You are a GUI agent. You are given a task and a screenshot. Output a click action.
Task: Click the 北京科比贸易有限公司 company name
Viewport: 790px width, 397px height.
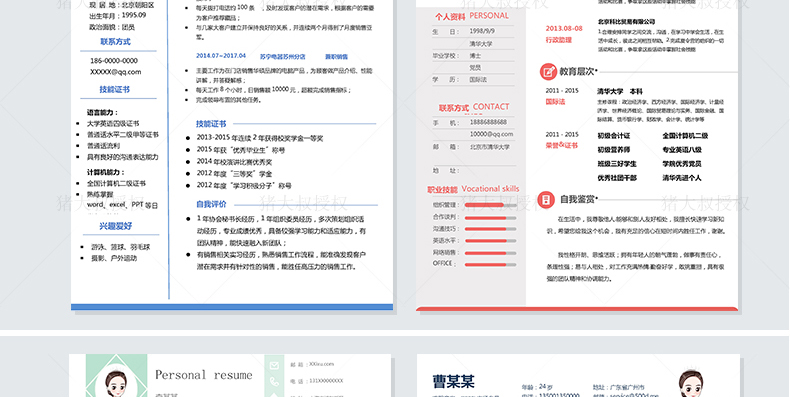[x=626, y=22]
